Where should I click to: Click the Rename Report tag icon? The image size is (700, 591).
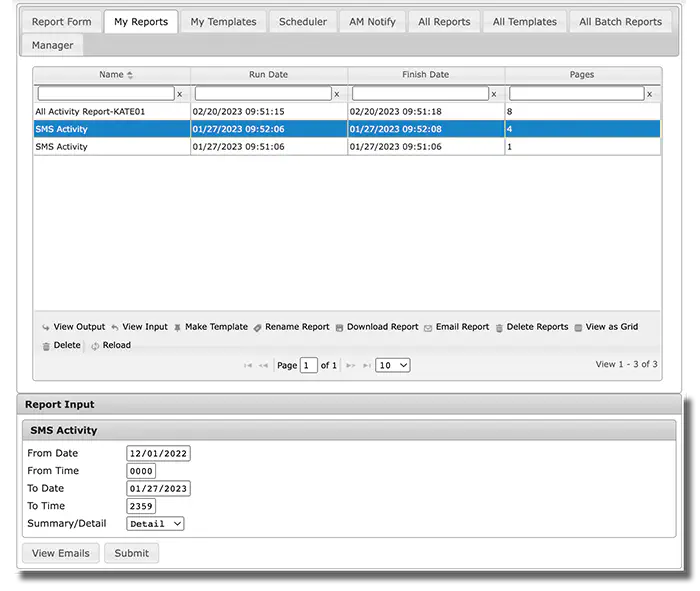[x=257, y=328]
